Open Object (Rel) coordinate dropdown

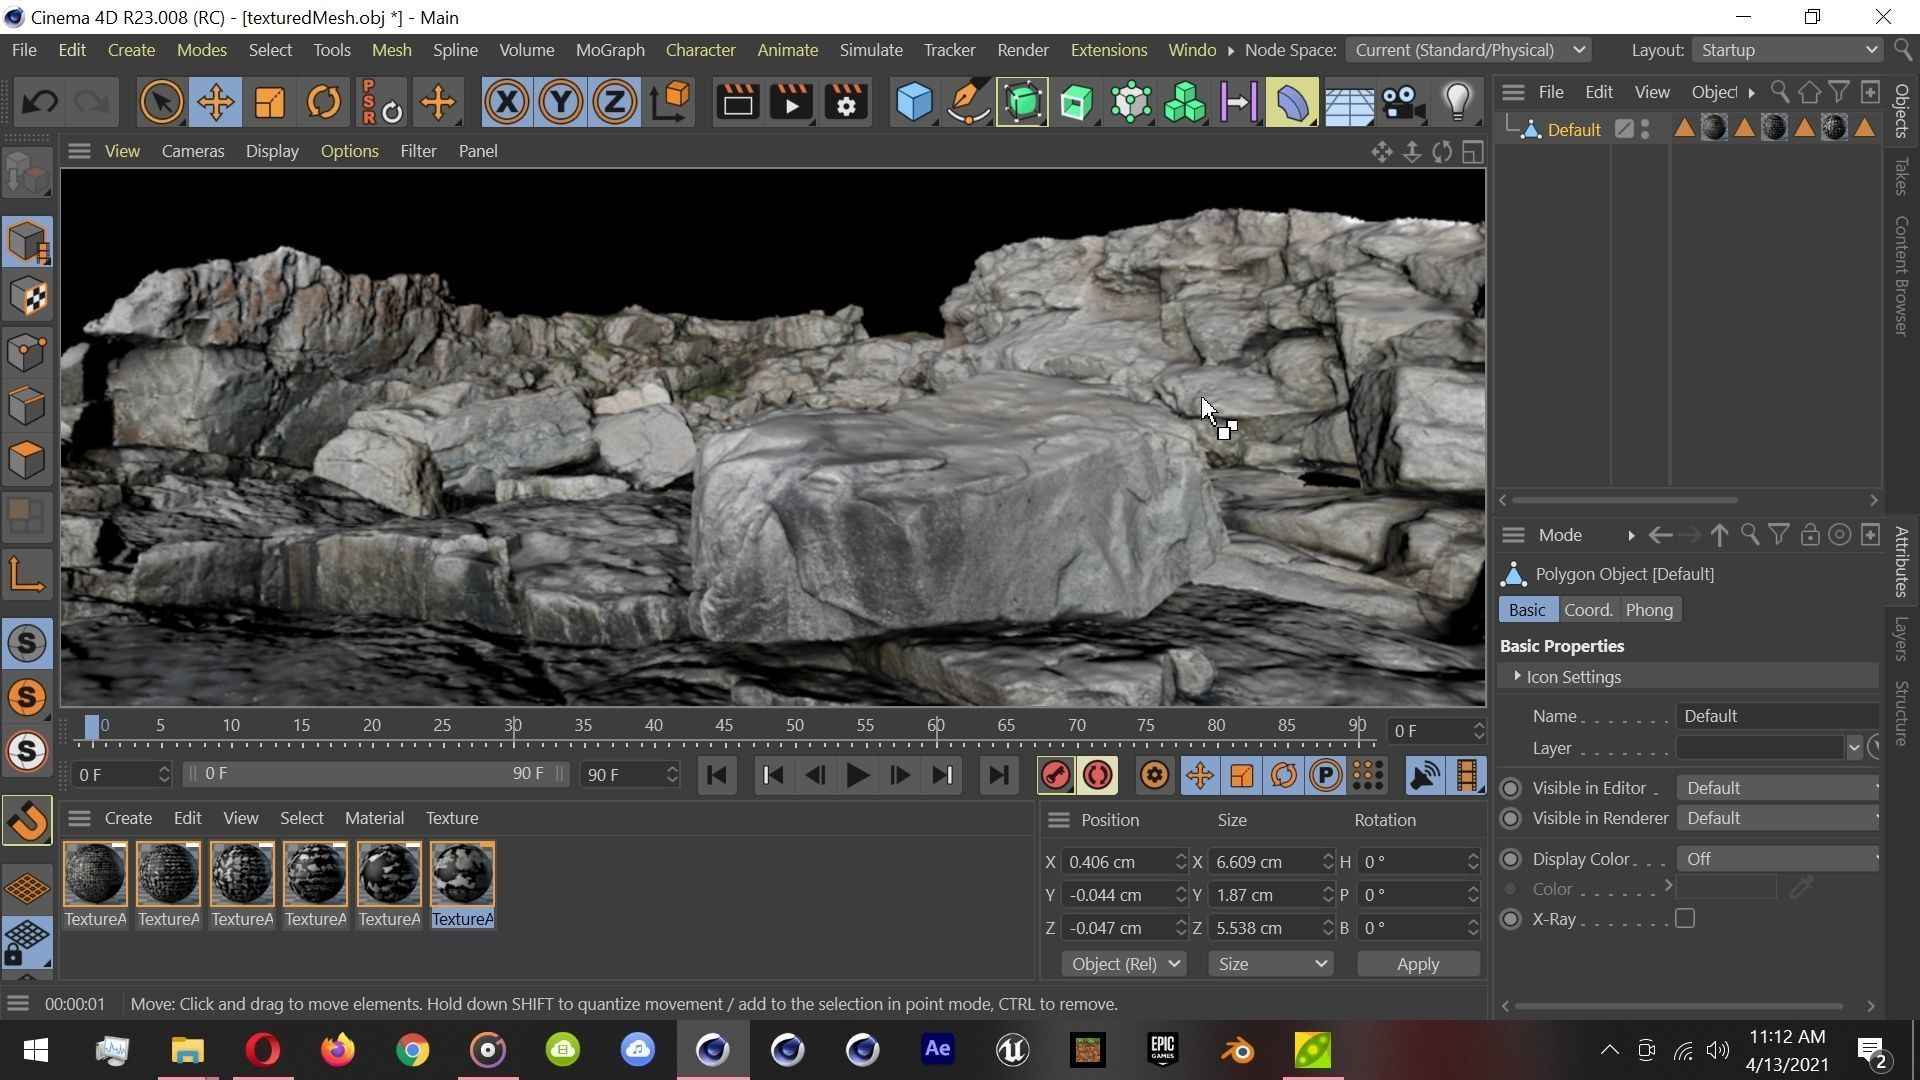point(1124,965)
